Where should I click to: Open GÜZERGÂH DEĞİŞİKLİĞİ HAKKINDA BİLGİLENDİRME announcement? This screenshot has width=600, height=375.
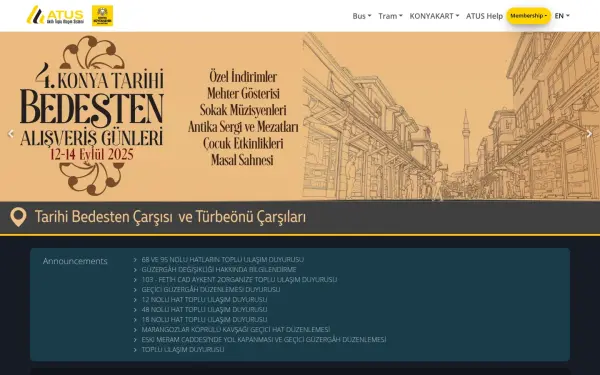tap(219, 269)
